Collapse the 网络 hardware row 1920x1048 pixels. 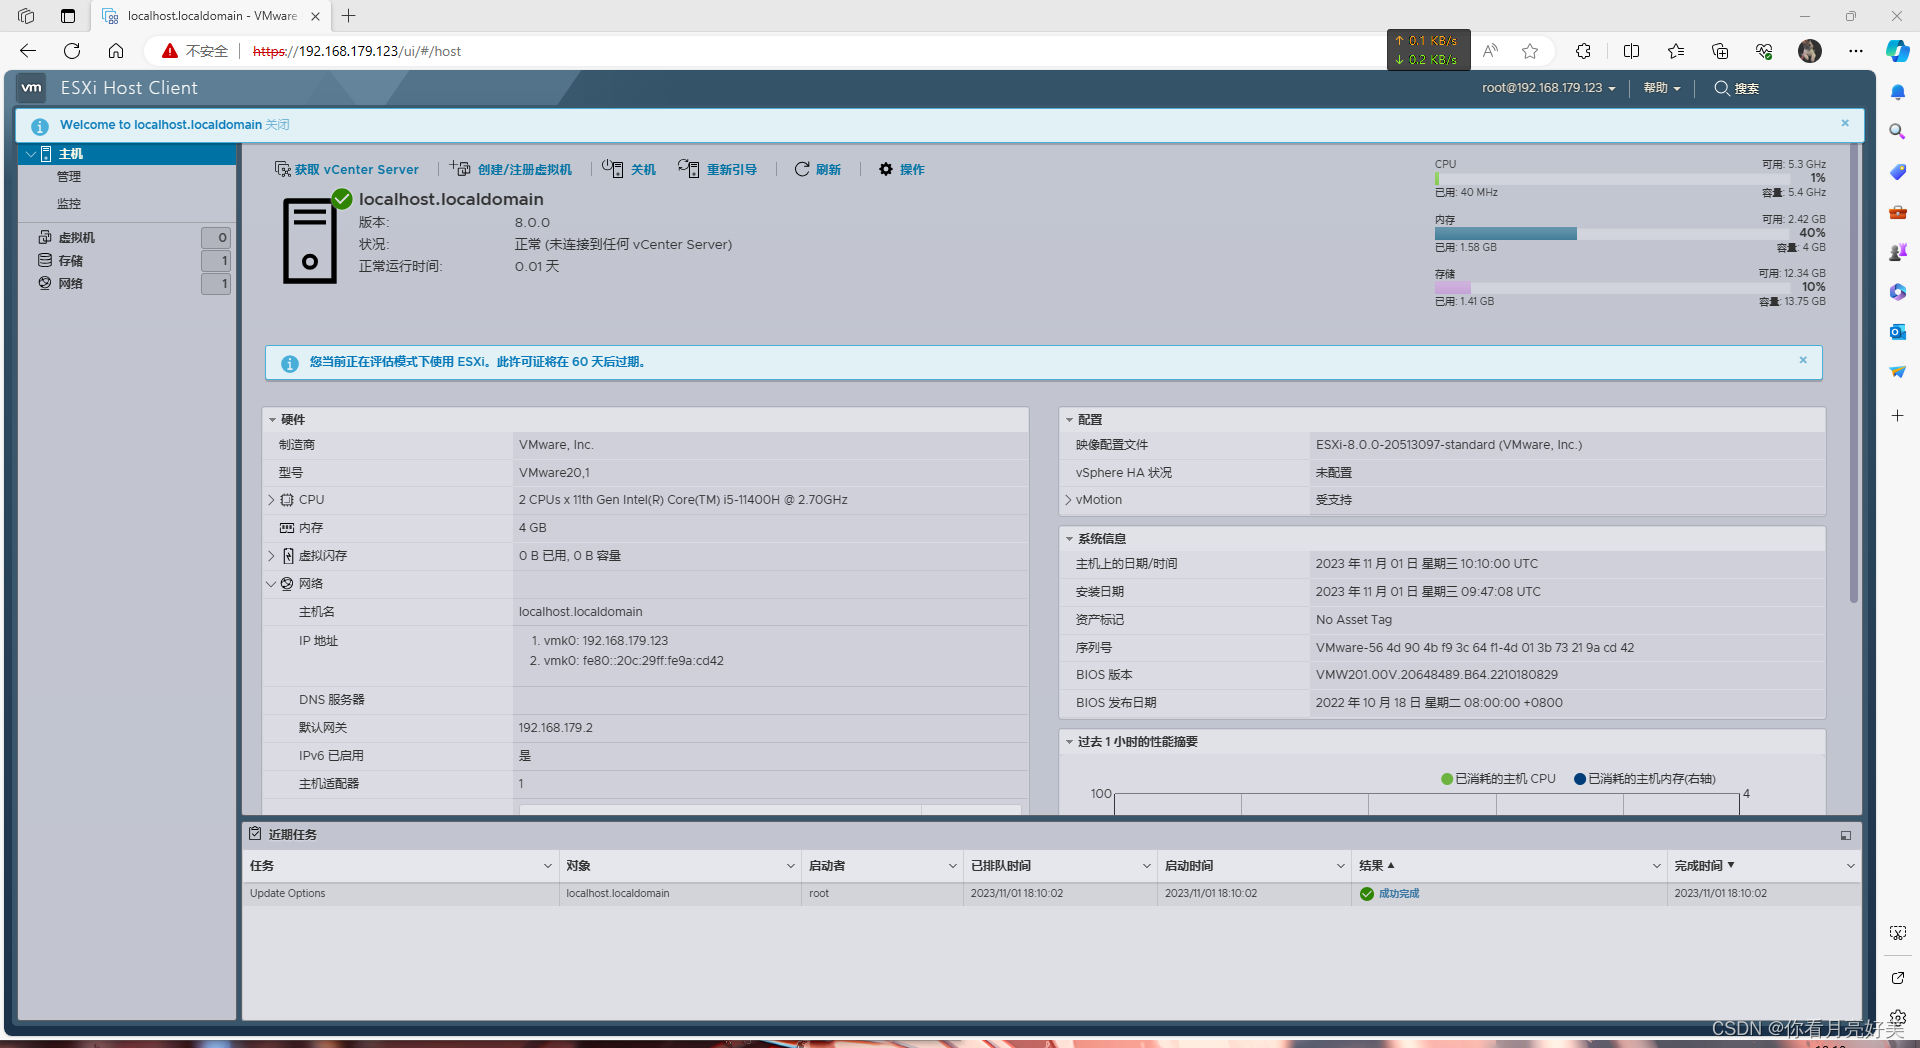click(x=271, y=584)
